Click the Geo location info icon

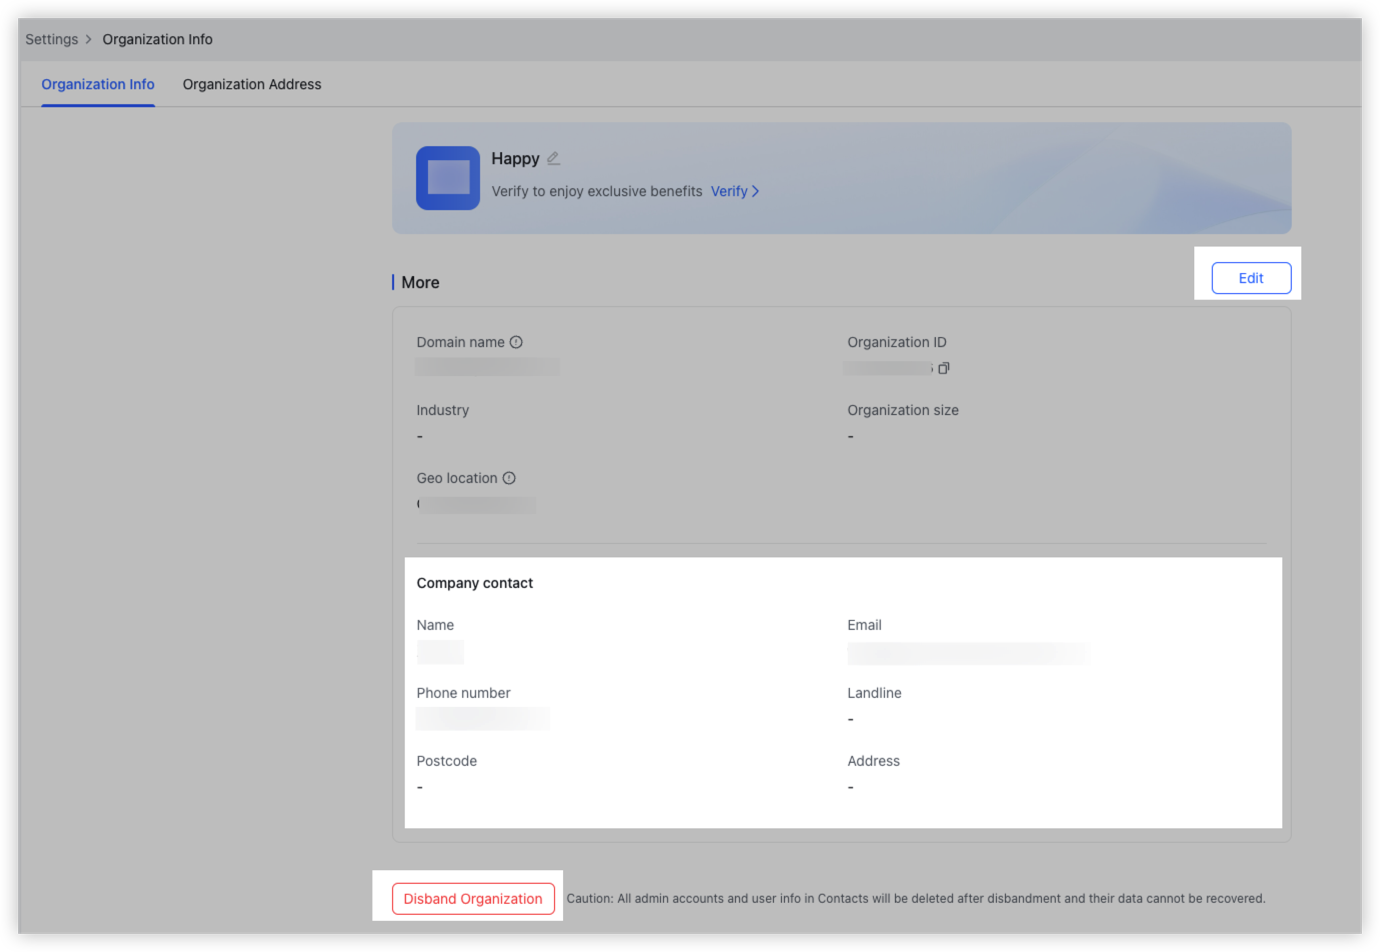(x=509, y=478)
